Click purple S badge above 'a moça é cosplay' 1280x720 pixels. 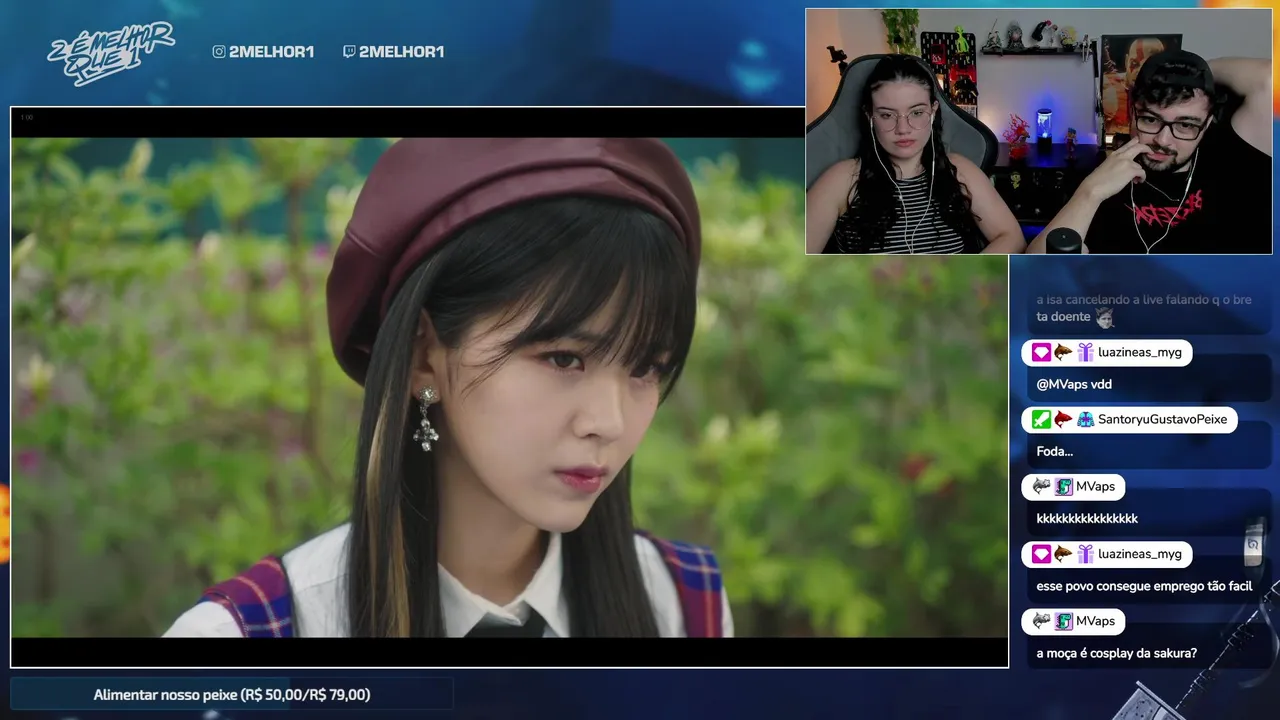tap(1063, 621)
